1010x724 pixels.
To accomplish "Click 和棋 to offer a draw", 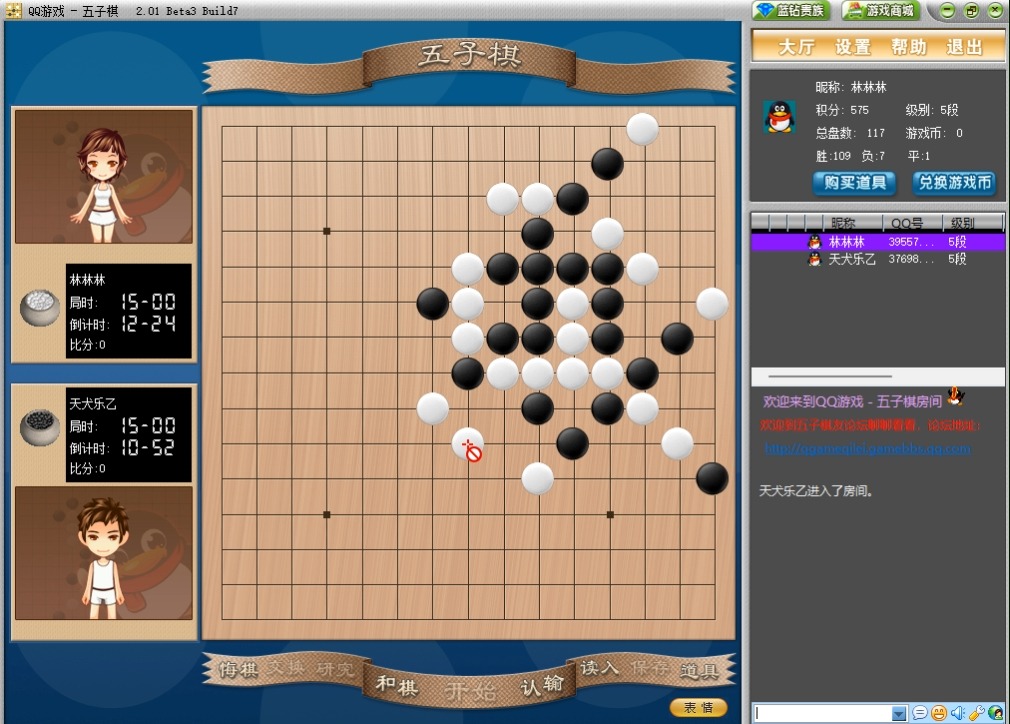I will coord(397,685).
